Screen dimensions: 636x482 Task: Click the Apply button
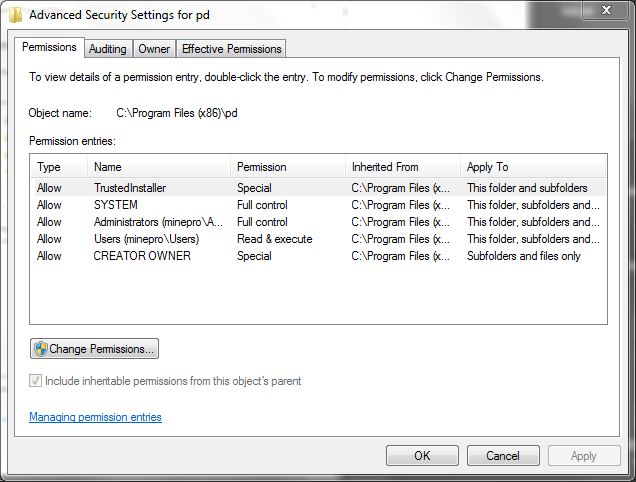[x=584, y=456]
